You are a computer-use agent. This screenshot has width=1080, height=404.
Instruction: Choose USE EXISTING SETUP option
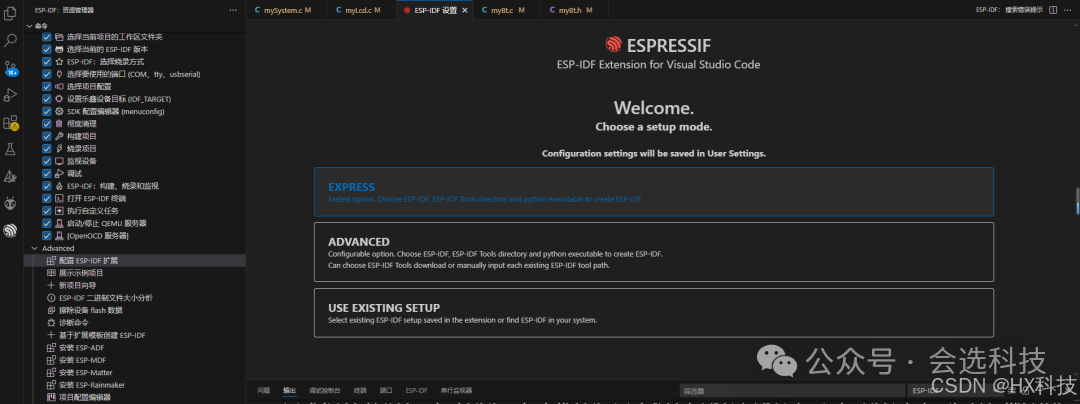click(654, 312)
